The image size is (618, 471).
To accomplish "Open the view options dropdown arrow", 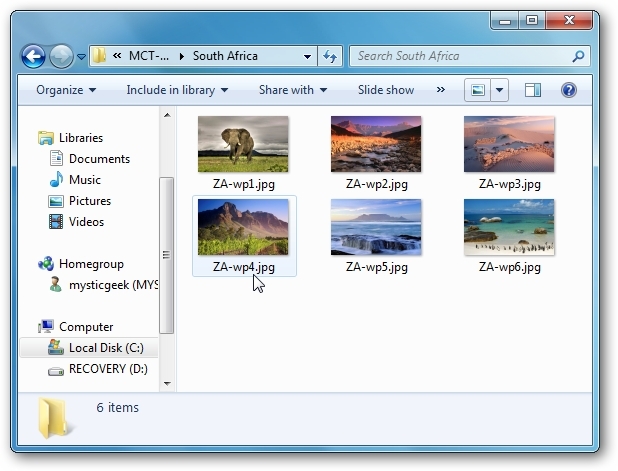I will point(499,90).
